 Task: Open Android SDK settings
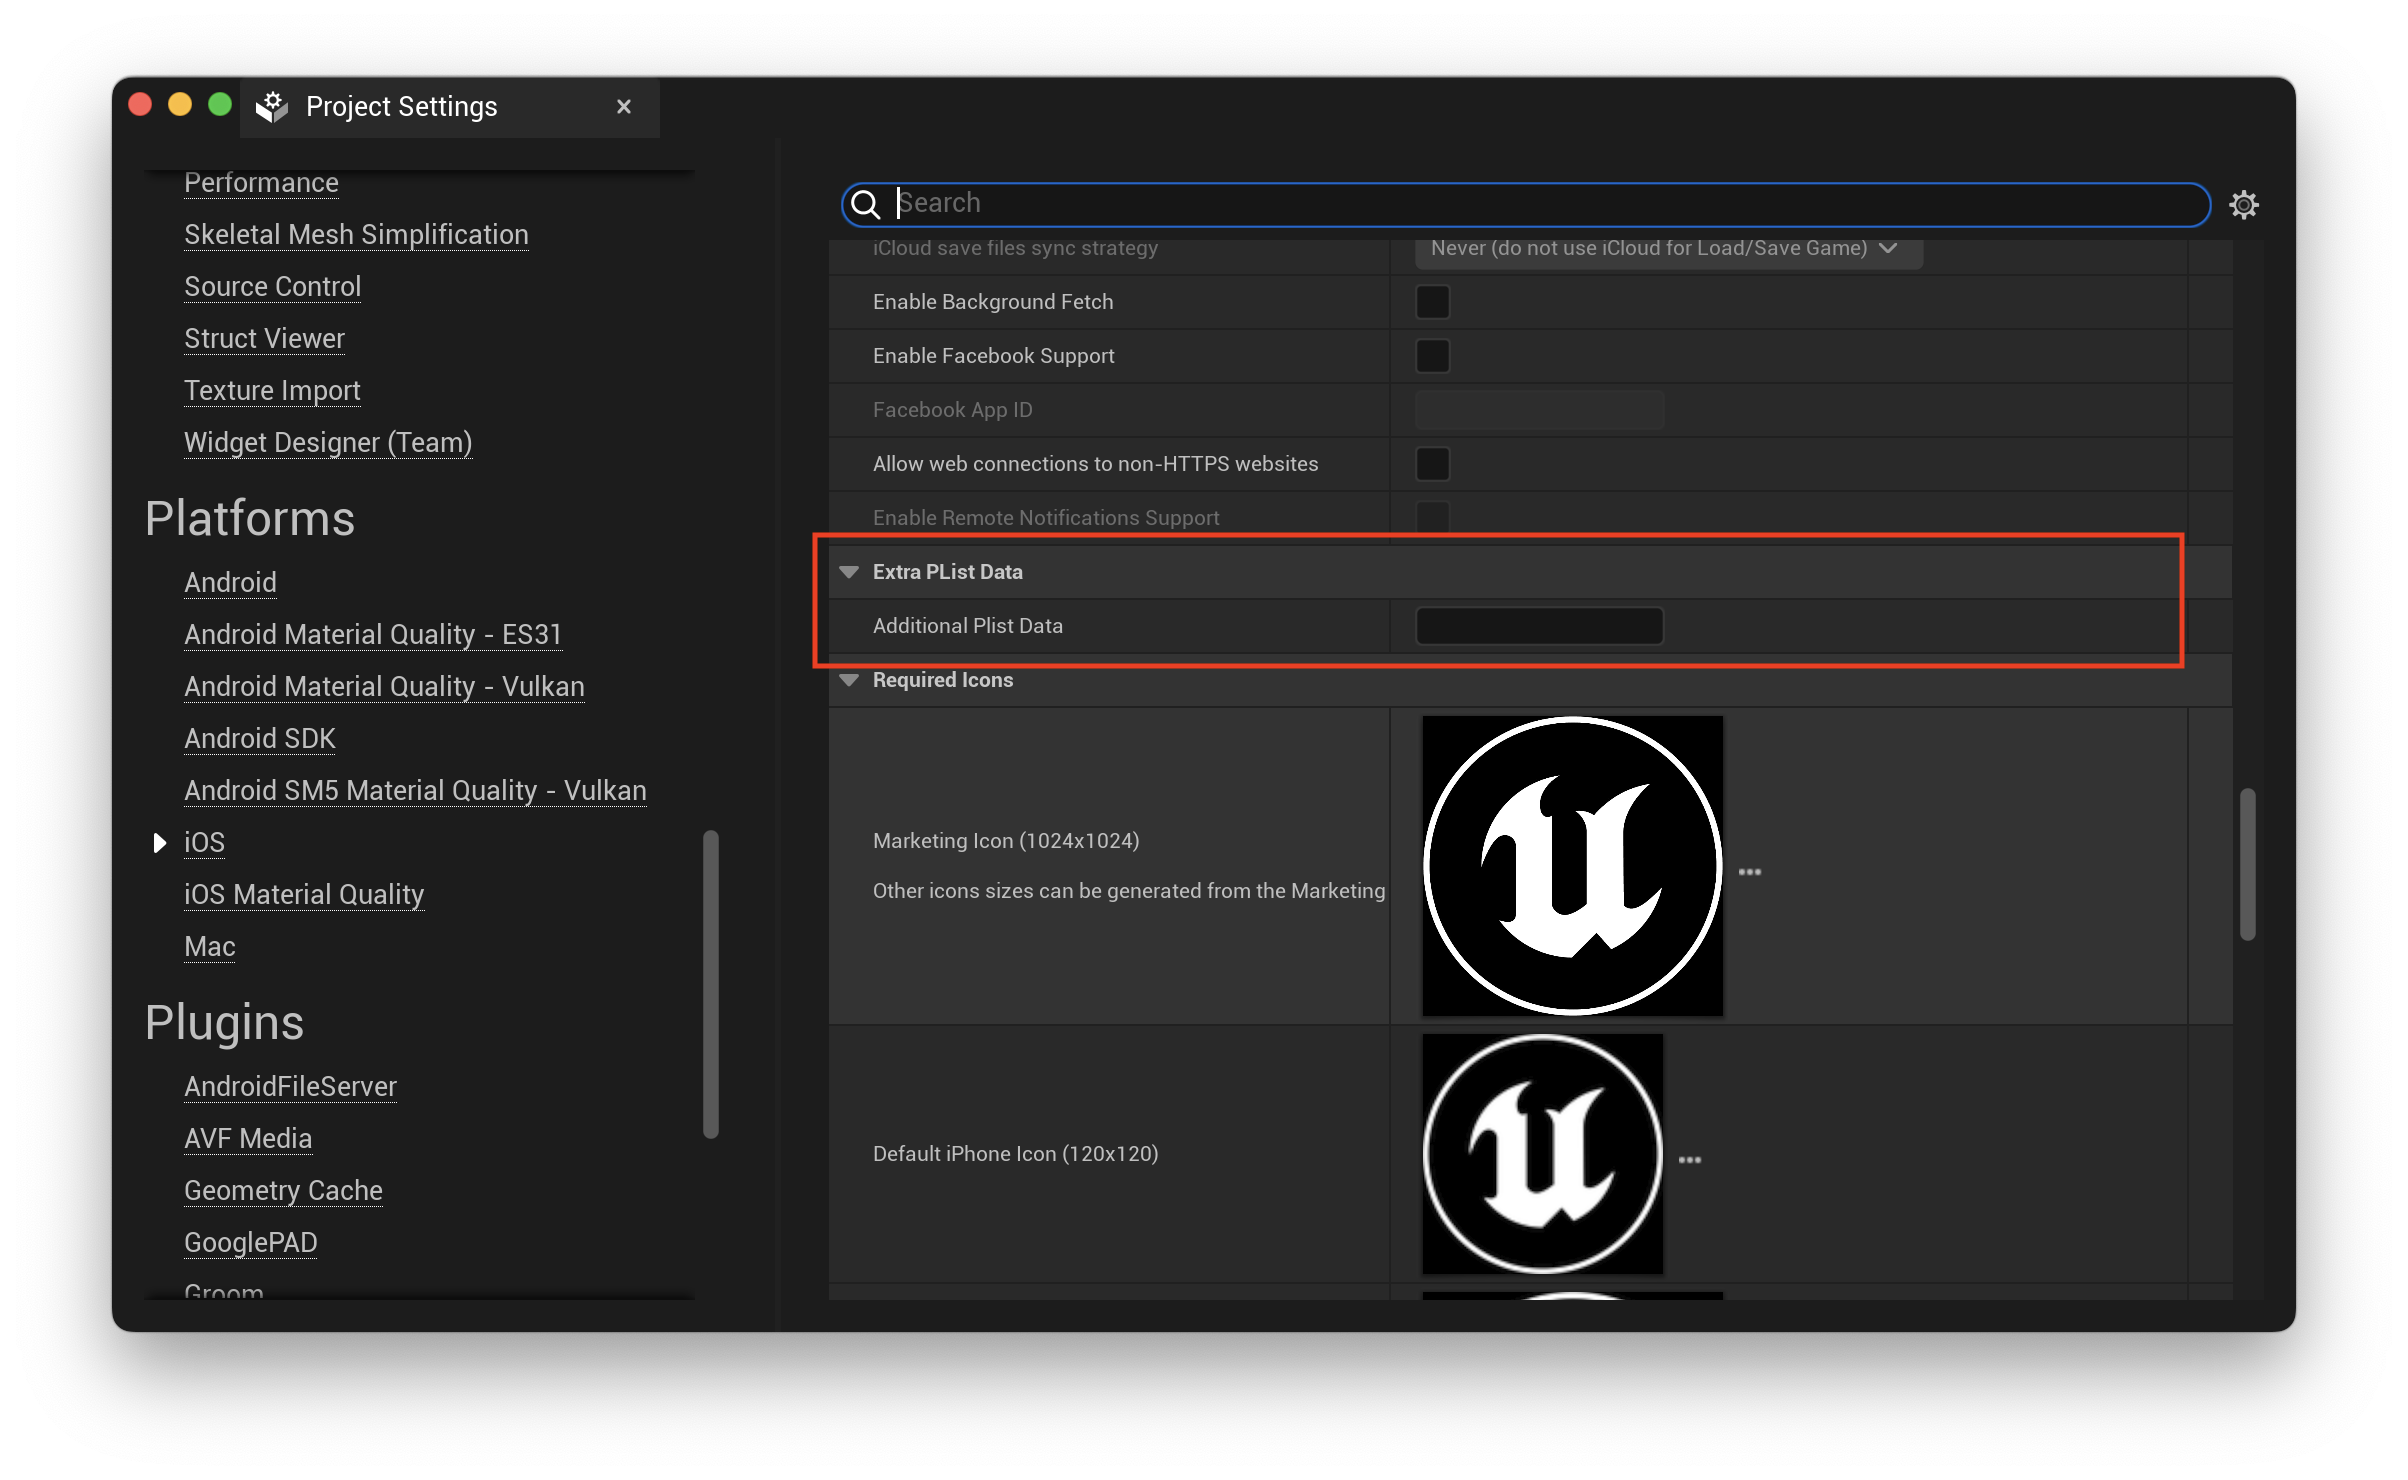point(260,738)
